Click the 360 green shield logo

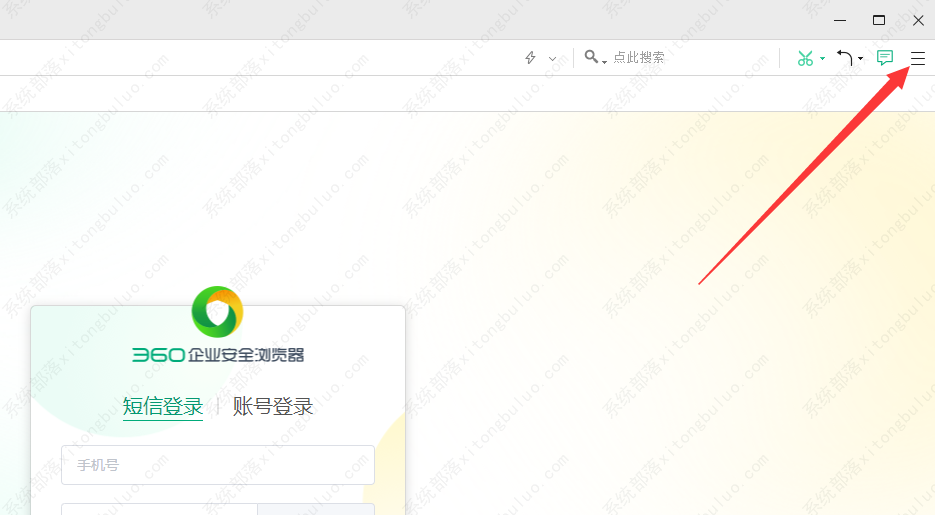point(217,312)
